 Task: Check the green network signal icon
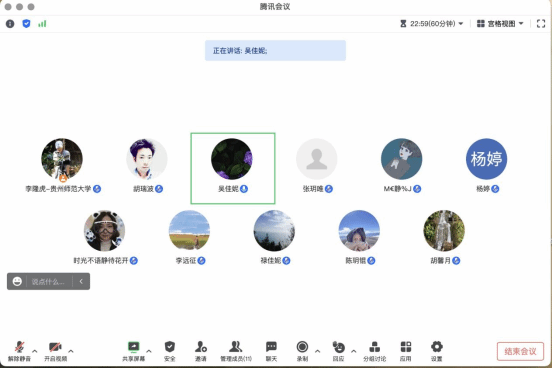pyautogui.click(x=42, y=24)
